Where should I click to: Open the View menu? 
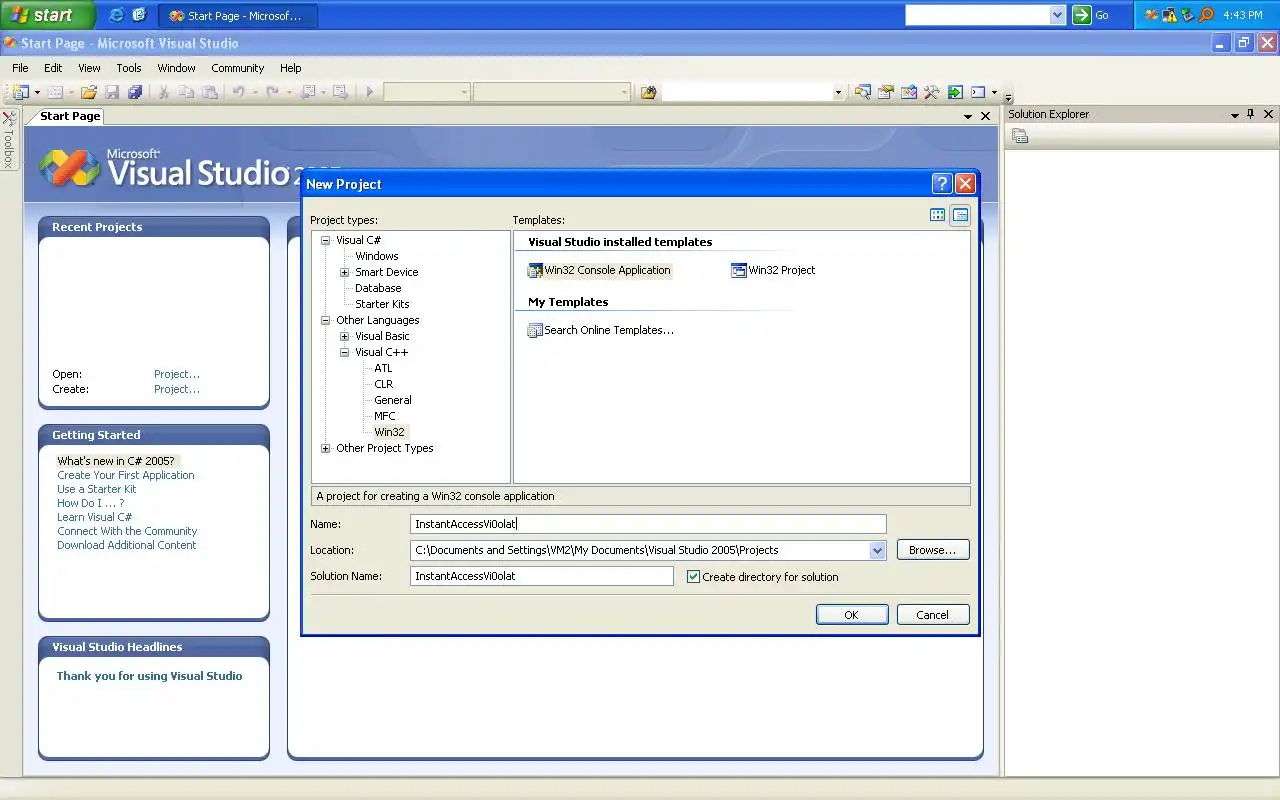pos(89,68)
